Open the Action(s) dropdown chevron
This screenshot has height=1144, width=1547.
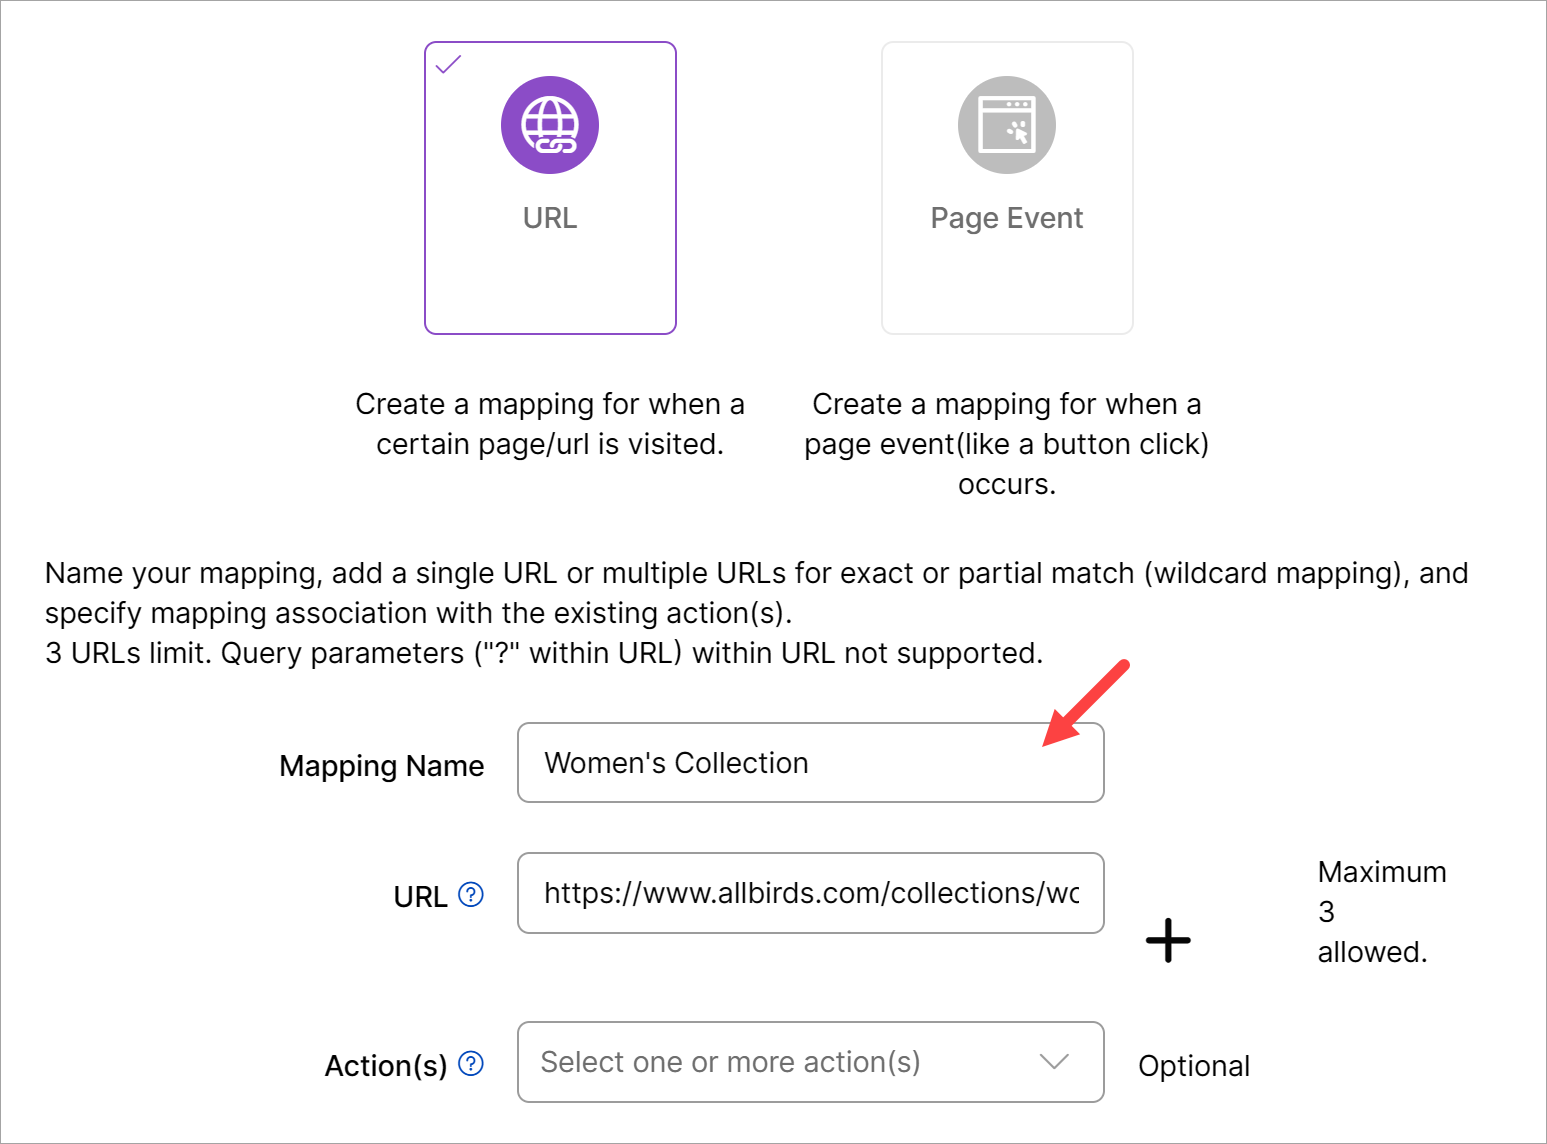coord(1054,1061)
